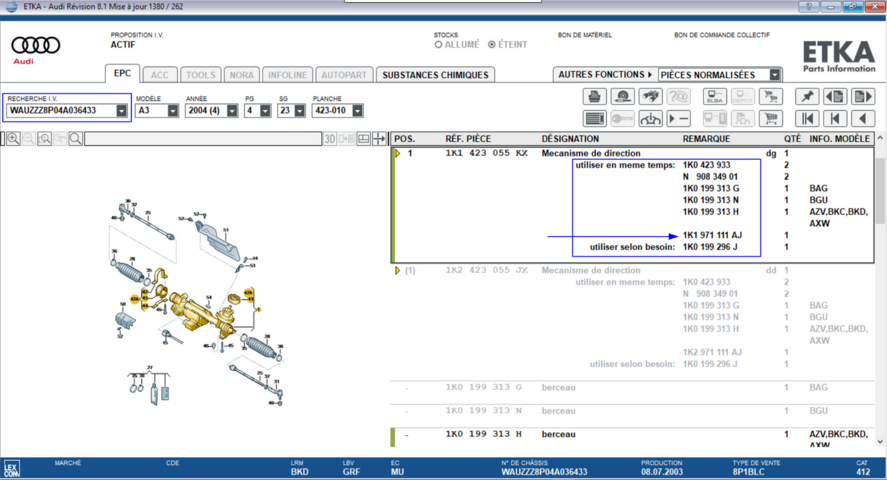Click the steering rack exploded diagram

pyautogui.click(x=197, y=302)
